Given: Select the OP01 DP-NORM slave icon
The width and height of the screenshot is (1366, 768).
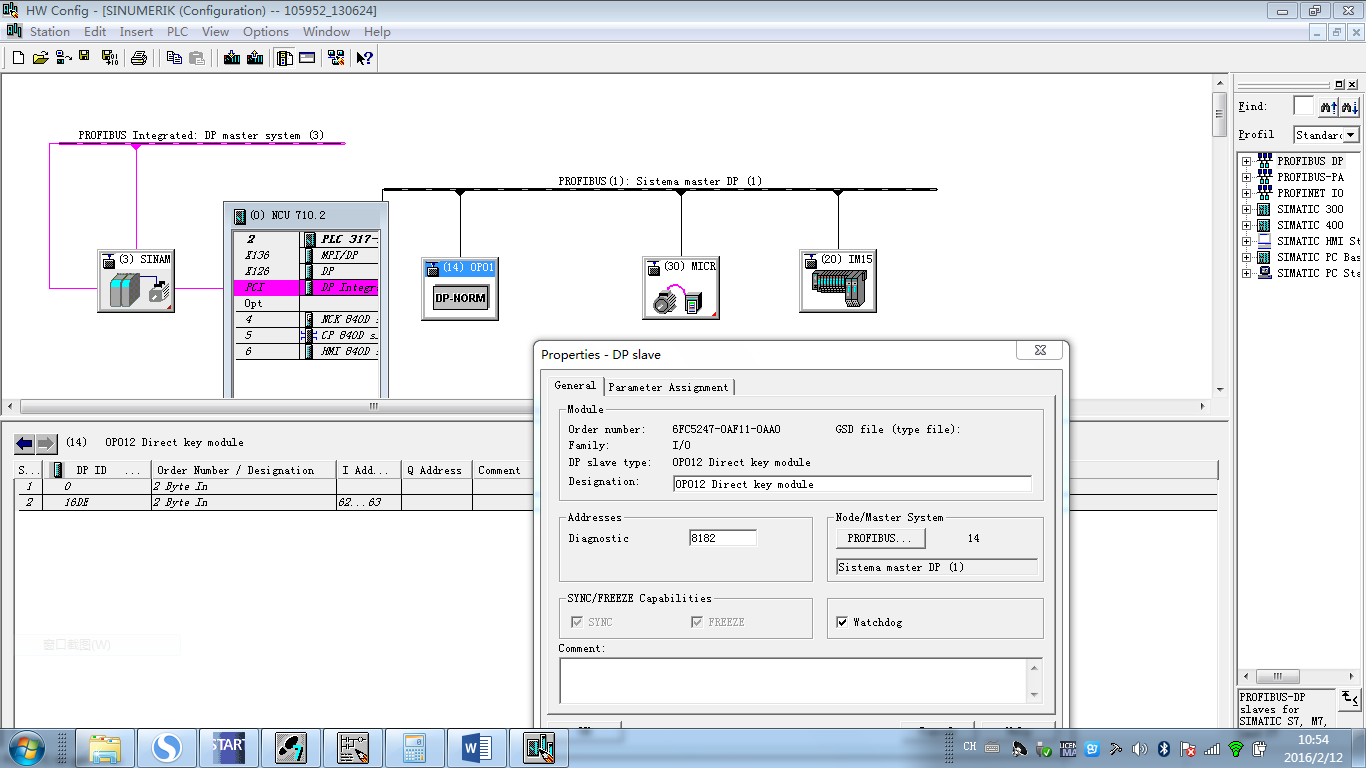Looking at the screenshot, I should [x=460, y=288].
